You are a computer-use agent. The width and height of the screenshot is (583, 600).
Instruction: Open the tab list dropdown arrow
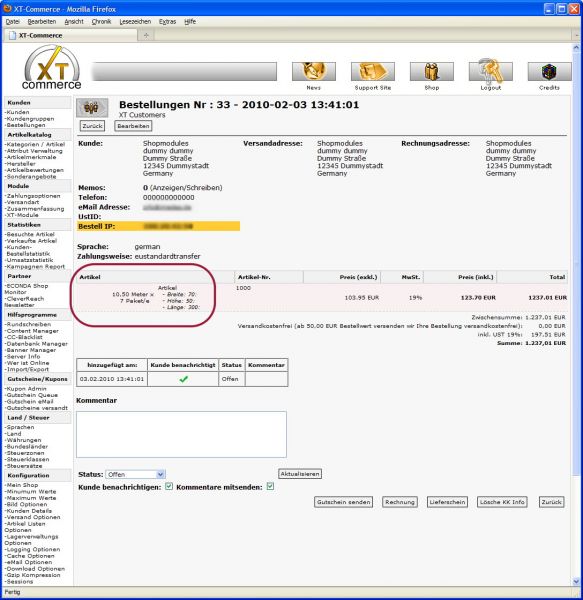pyautogui.click(x=577, y=35)
